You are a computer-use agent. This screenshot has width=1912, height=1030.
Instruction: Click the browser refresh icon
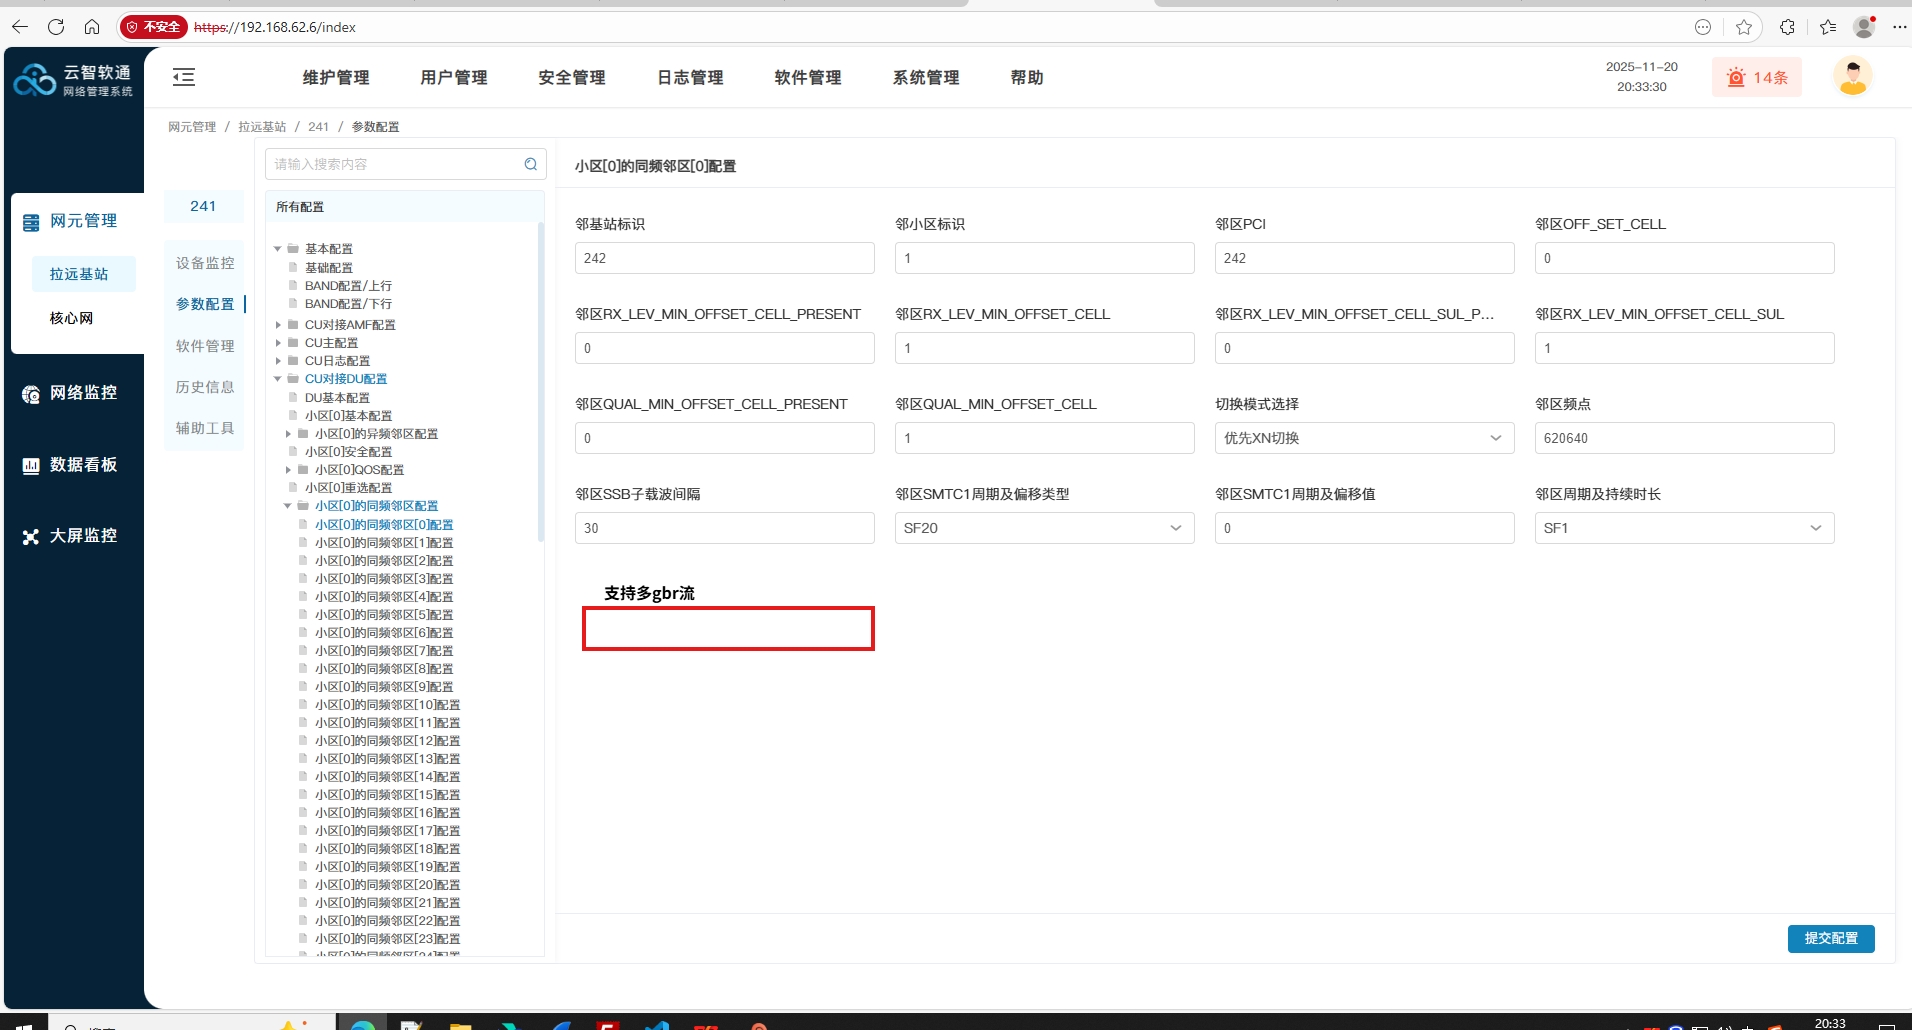click(x=56, y=27)
